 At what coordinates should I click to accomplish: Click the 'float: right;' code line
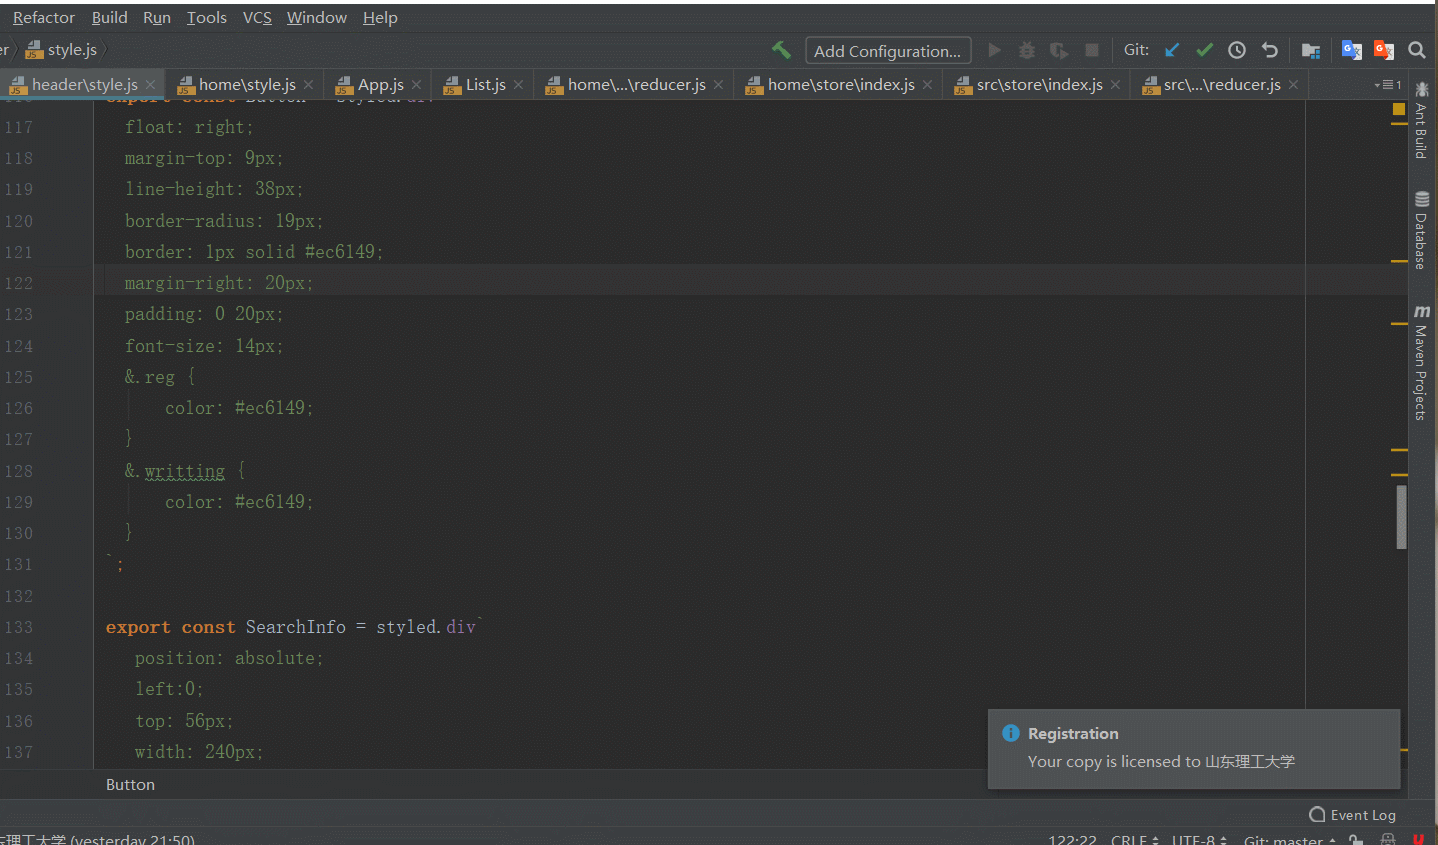189,127
